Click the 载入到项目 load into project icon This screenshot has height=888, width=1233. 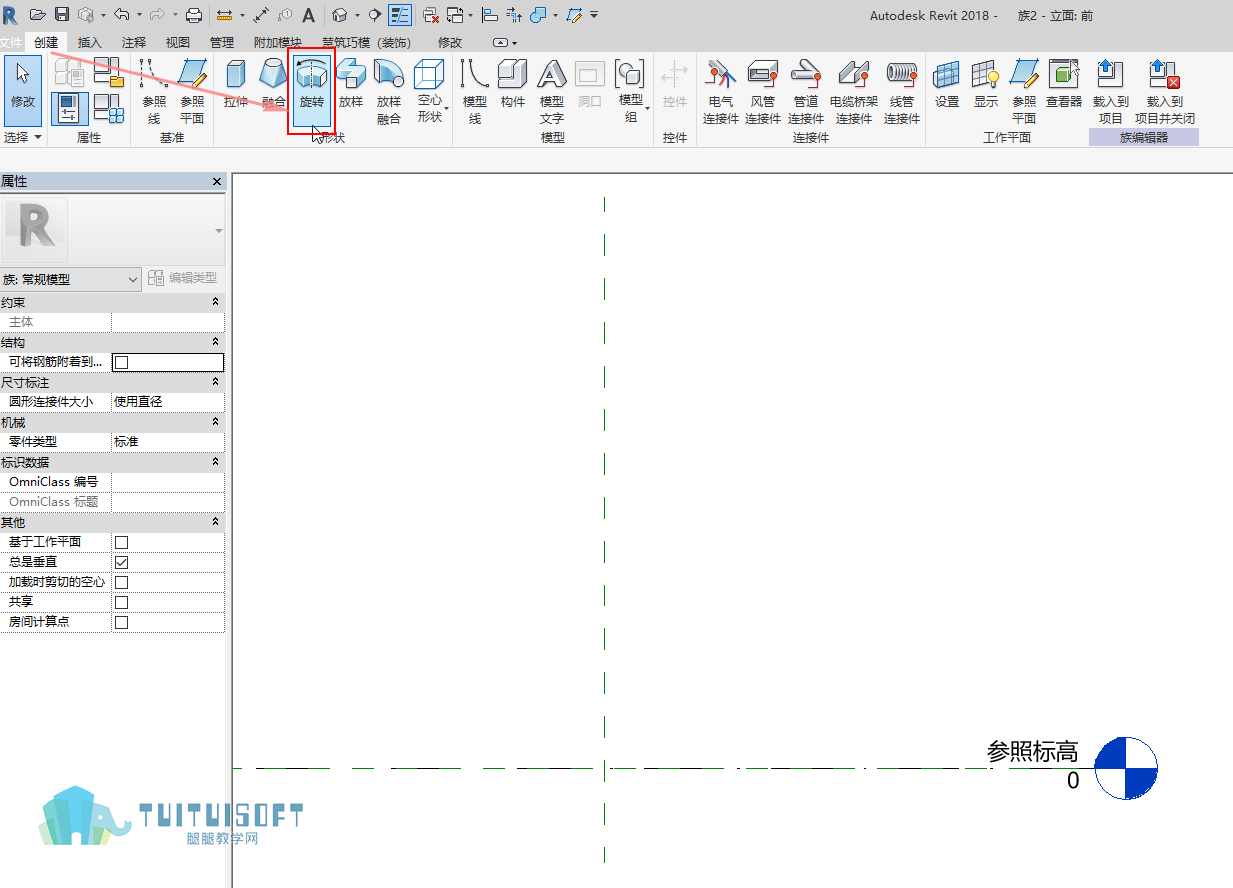pos(1110,90)
